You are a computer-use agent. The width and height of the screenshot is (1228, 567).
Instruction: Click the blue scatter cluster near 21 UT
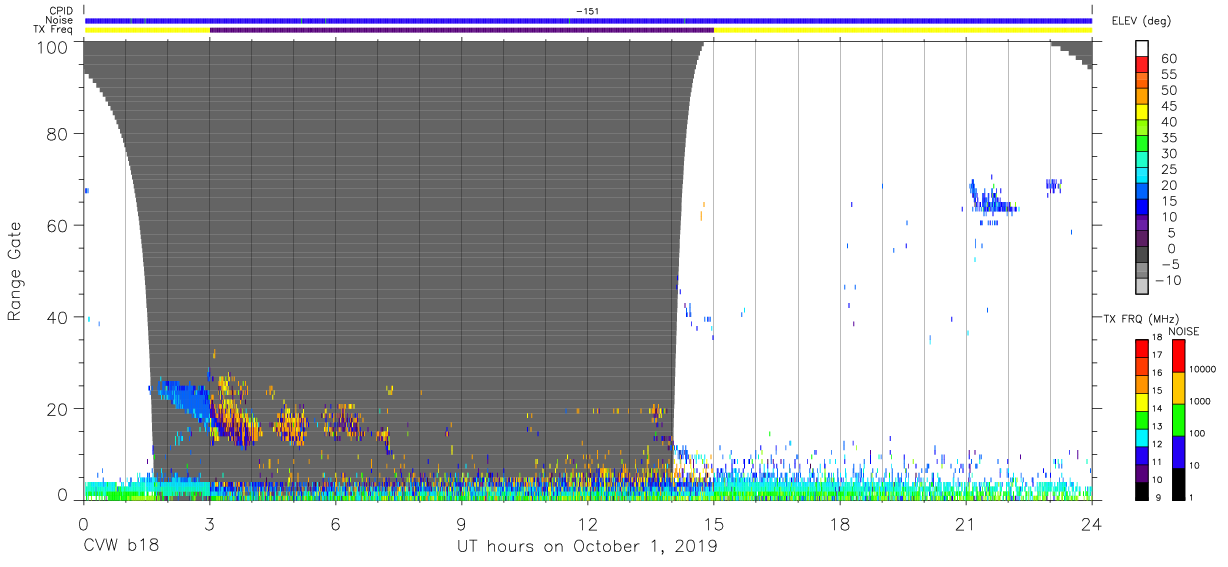tap(992, 200)
